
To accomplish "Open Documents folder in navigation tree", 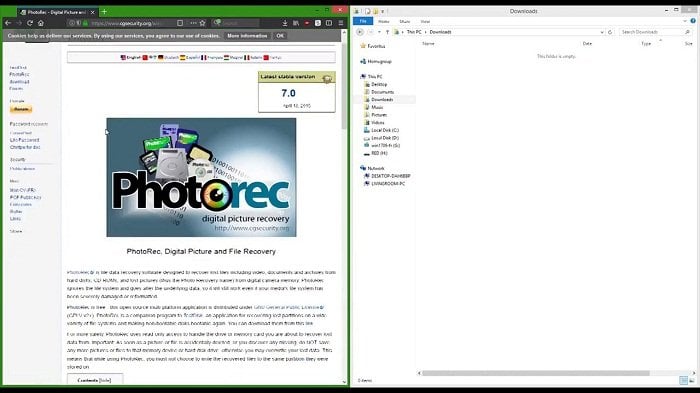I will click(379, 92).
